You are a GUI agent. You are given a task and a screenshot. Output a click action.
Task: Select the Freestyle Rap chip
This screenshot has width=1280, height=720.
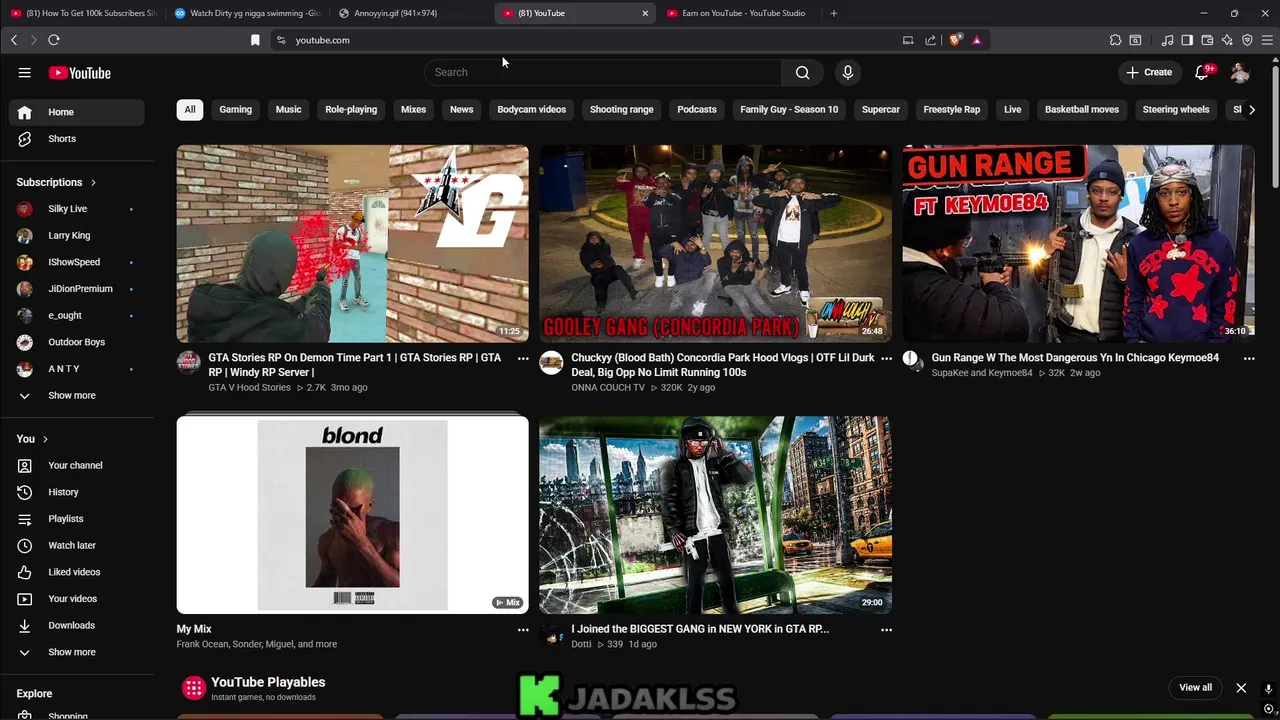pyautogui.click(x=951, y=110)
